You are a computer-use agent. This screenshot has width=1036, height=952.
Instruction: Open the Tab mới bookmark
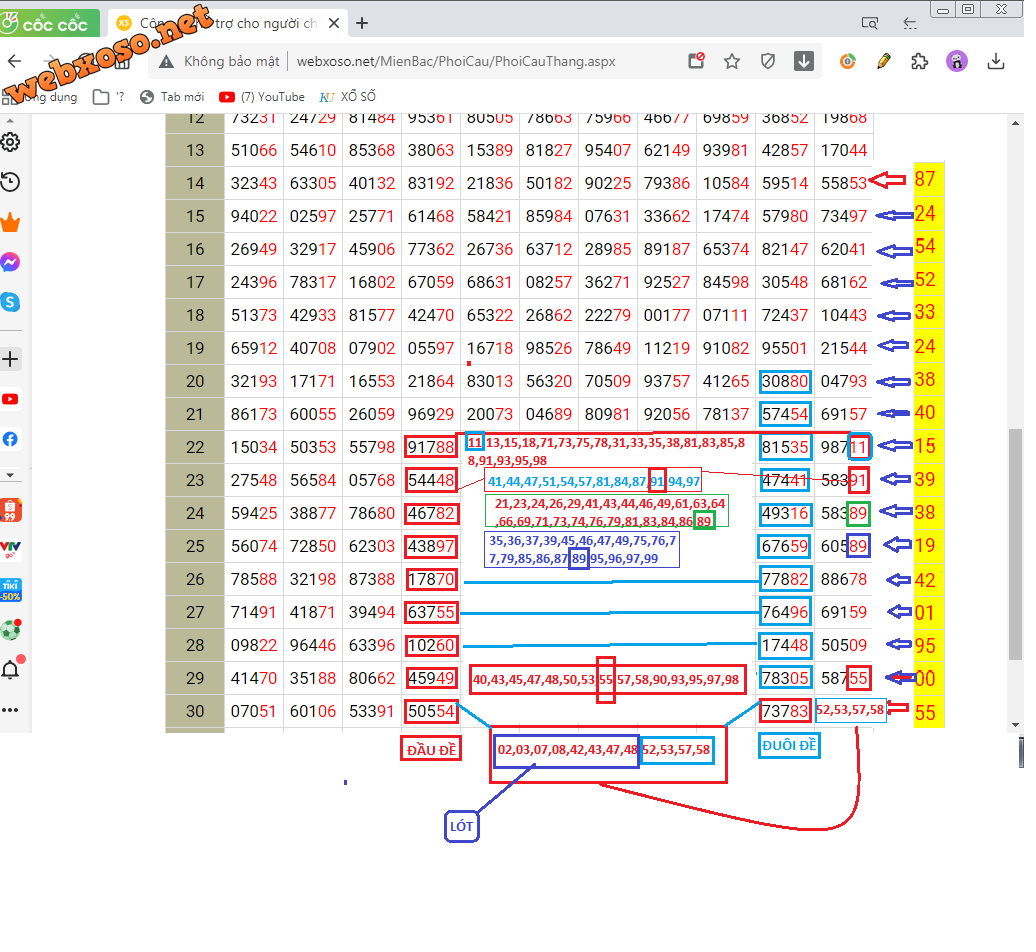click(172, 97)
